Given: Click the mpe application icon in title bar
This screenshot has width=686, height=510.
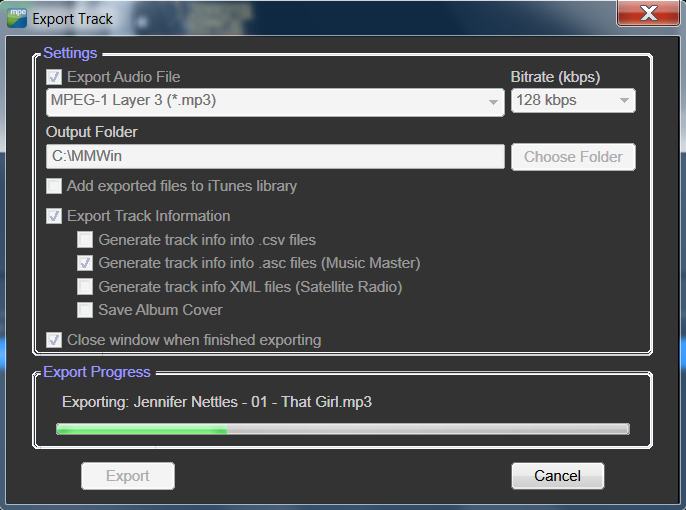Looking at the screenshot, I should (17, 18).
